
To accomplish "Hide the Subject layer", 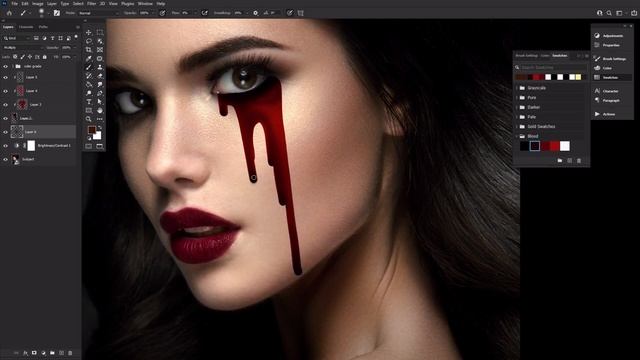I will tap(5, 160).
